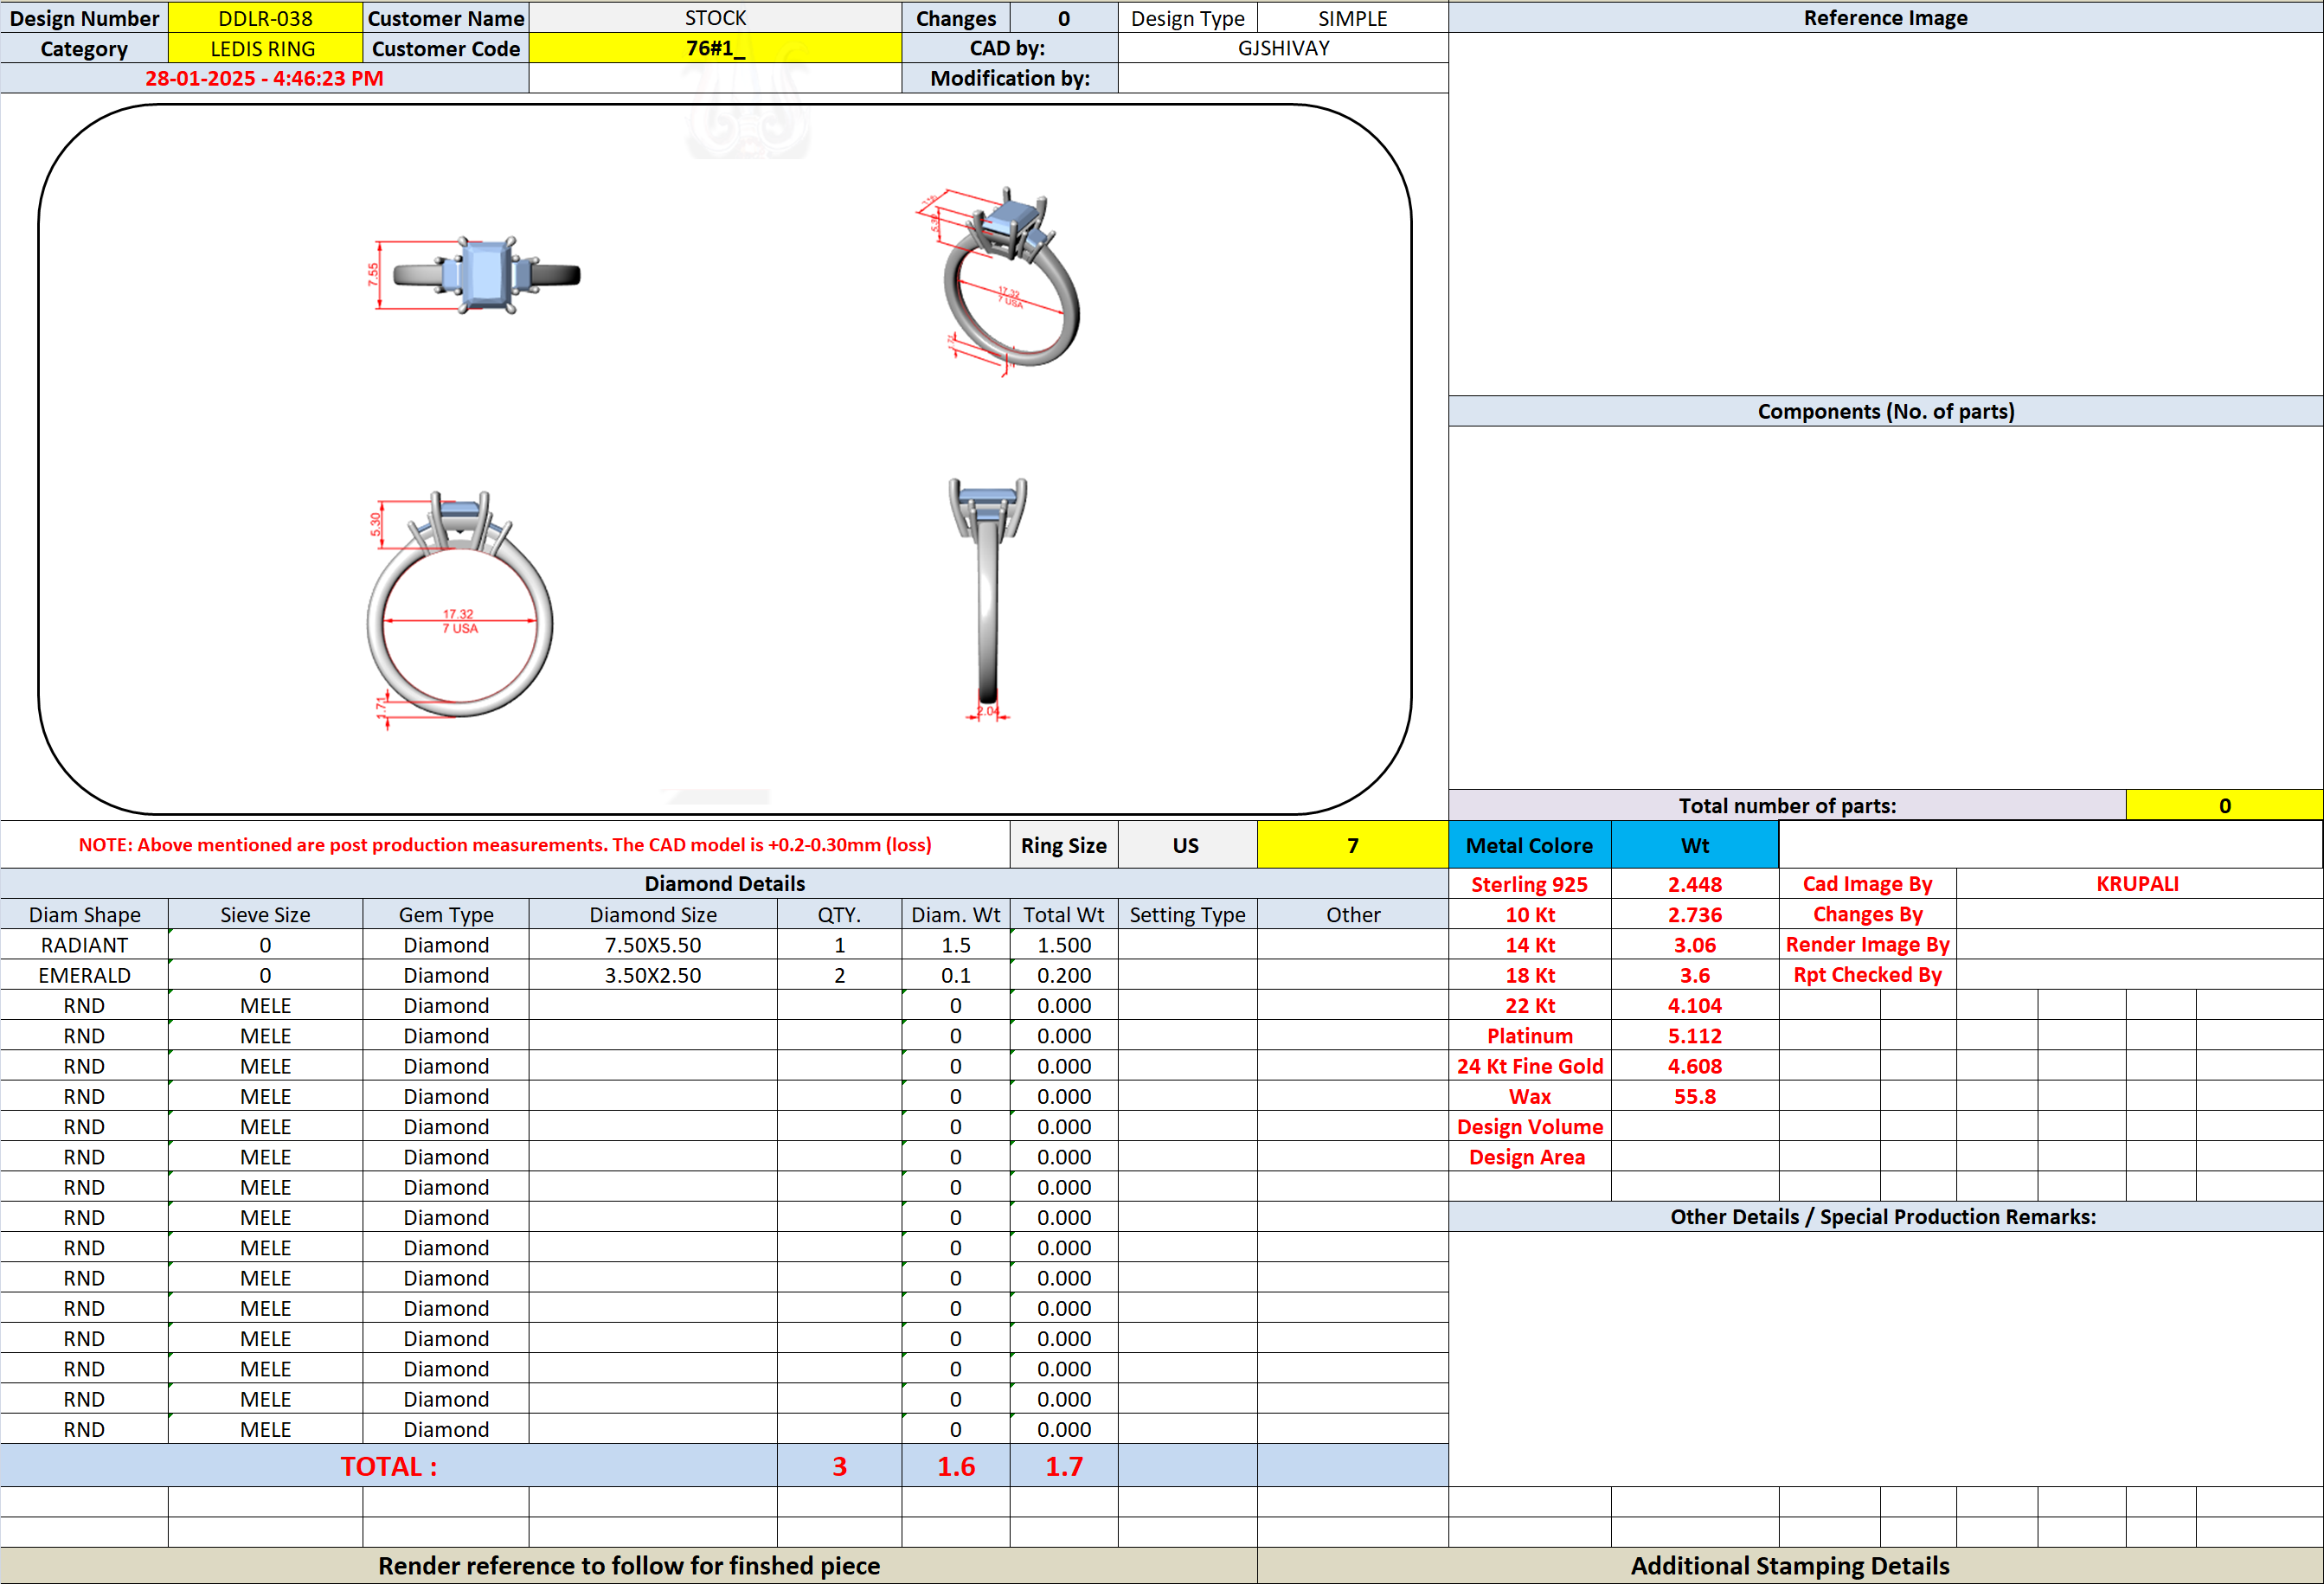
Task: Select the 0.200 total weight cell
Action: (x=1064, y=975)
